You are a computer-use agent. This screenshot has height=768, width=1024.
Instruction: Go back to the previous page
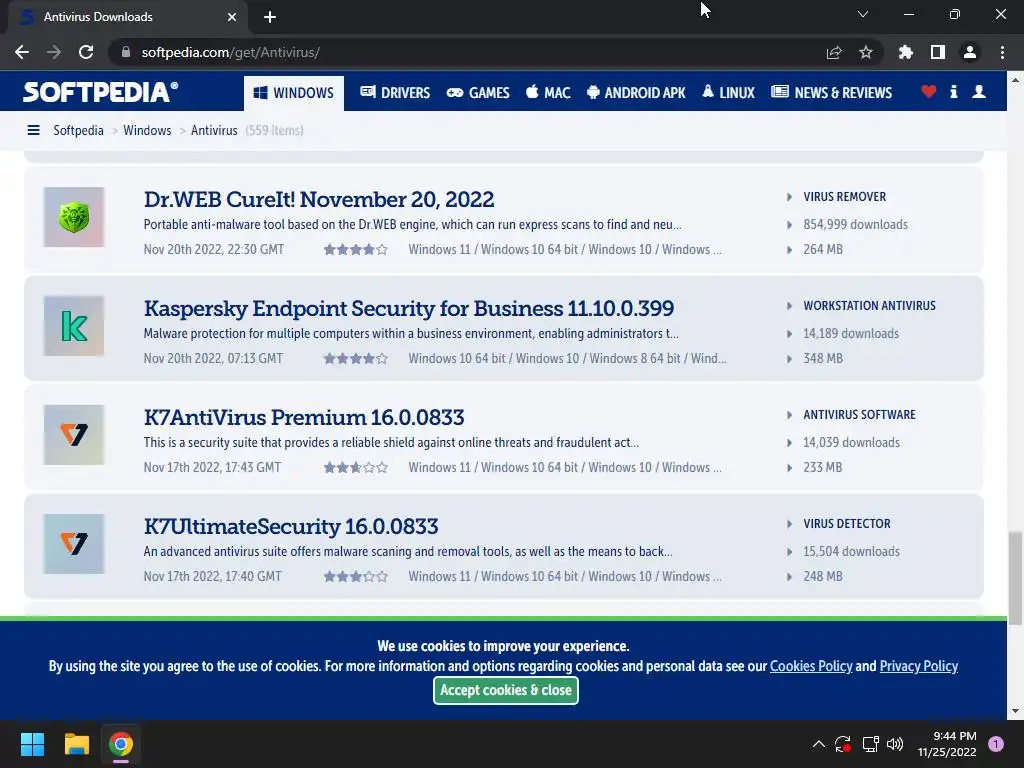(x=22, y=52)
